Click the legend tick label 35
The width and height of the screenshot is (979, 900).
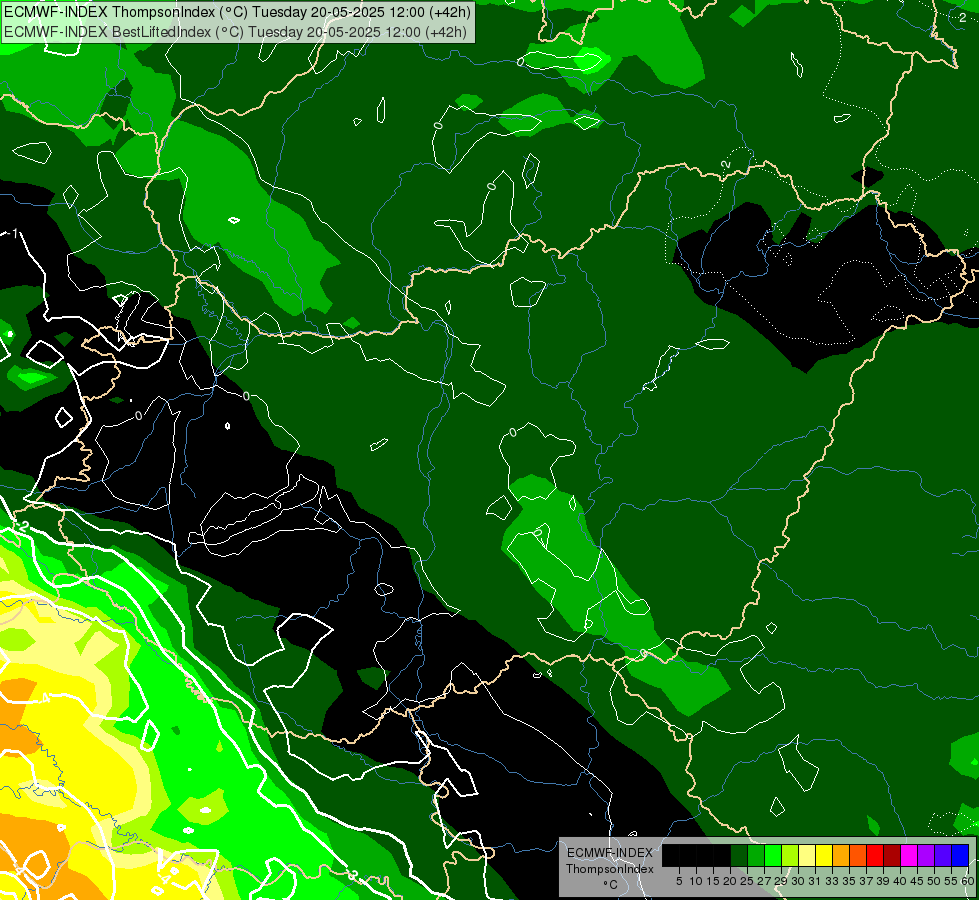(x=849, y=881)
